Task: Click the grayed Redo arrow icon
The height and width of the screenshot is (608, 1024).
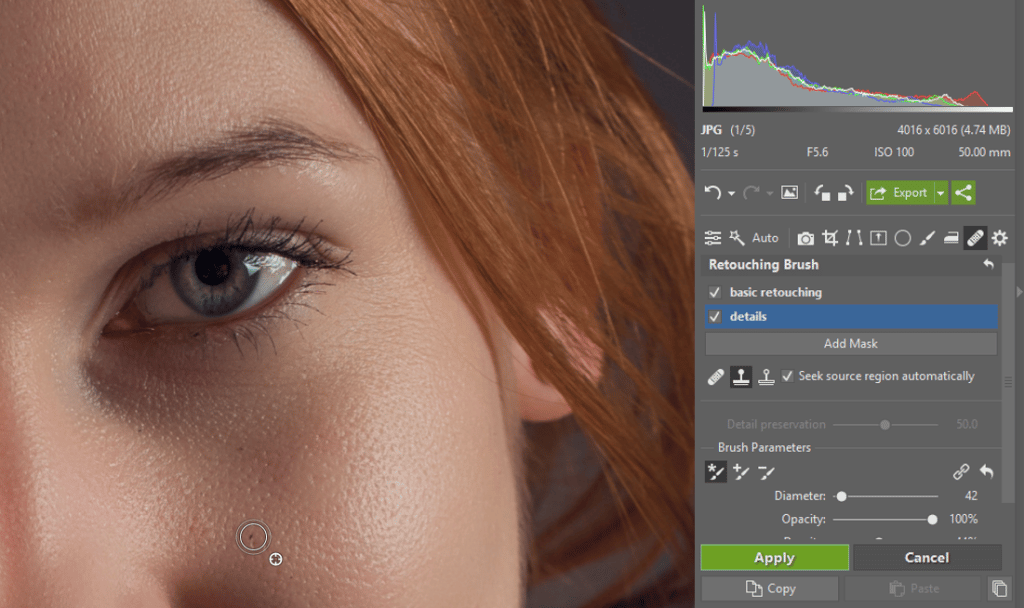Action: [x=751, y=193]
